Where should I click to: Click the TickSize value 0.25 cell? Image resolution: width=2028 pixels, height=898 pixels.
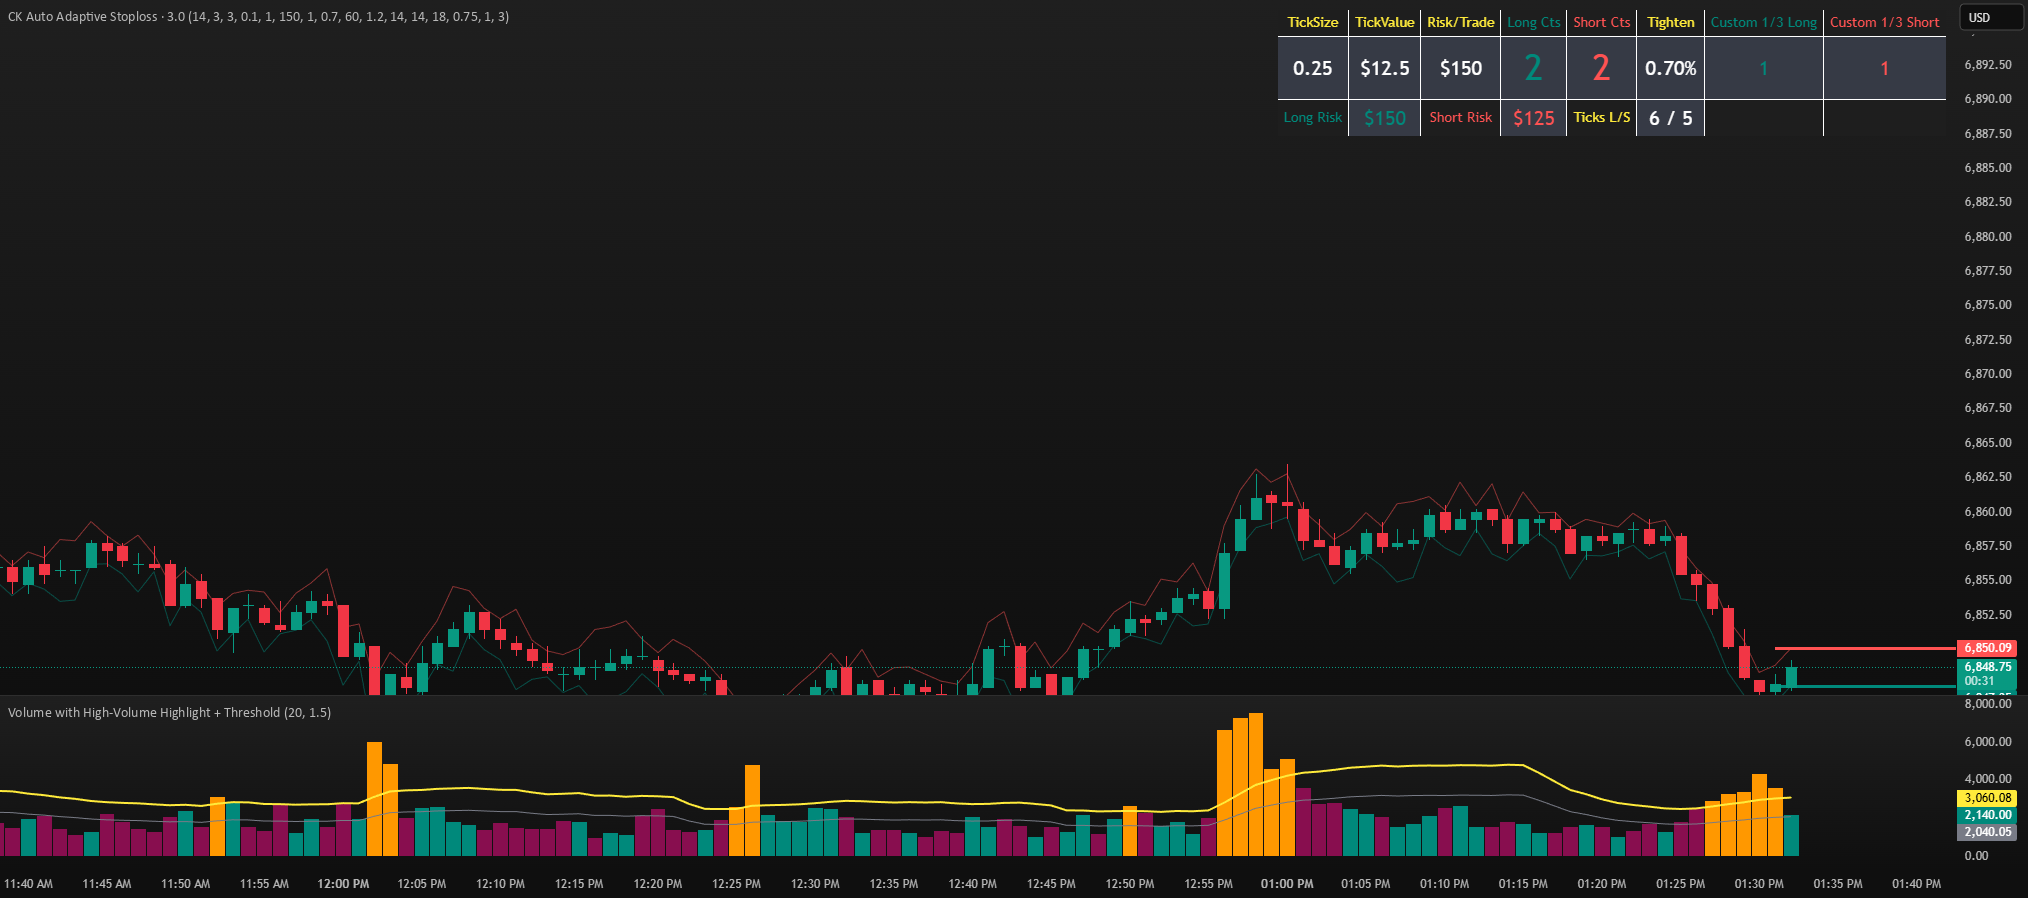coord(1313,68)
